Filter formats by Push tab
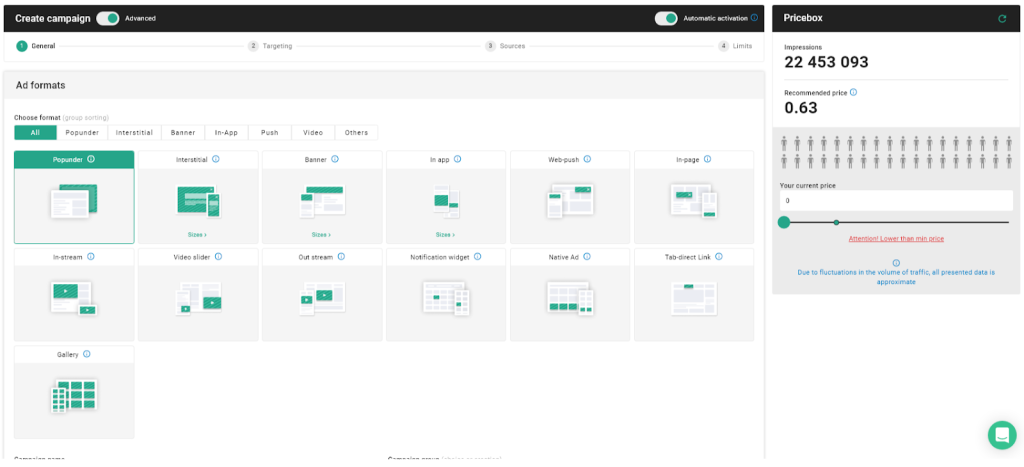Image resolution: width=1024 pixels, height=467 pixels. (x=270, y=132)
